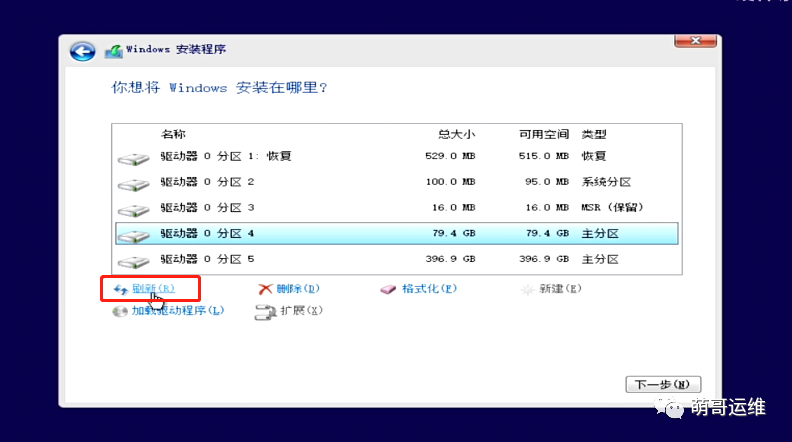792x442 pixels.
Task: Click the 名称 column header
Action: click(173, 134)
